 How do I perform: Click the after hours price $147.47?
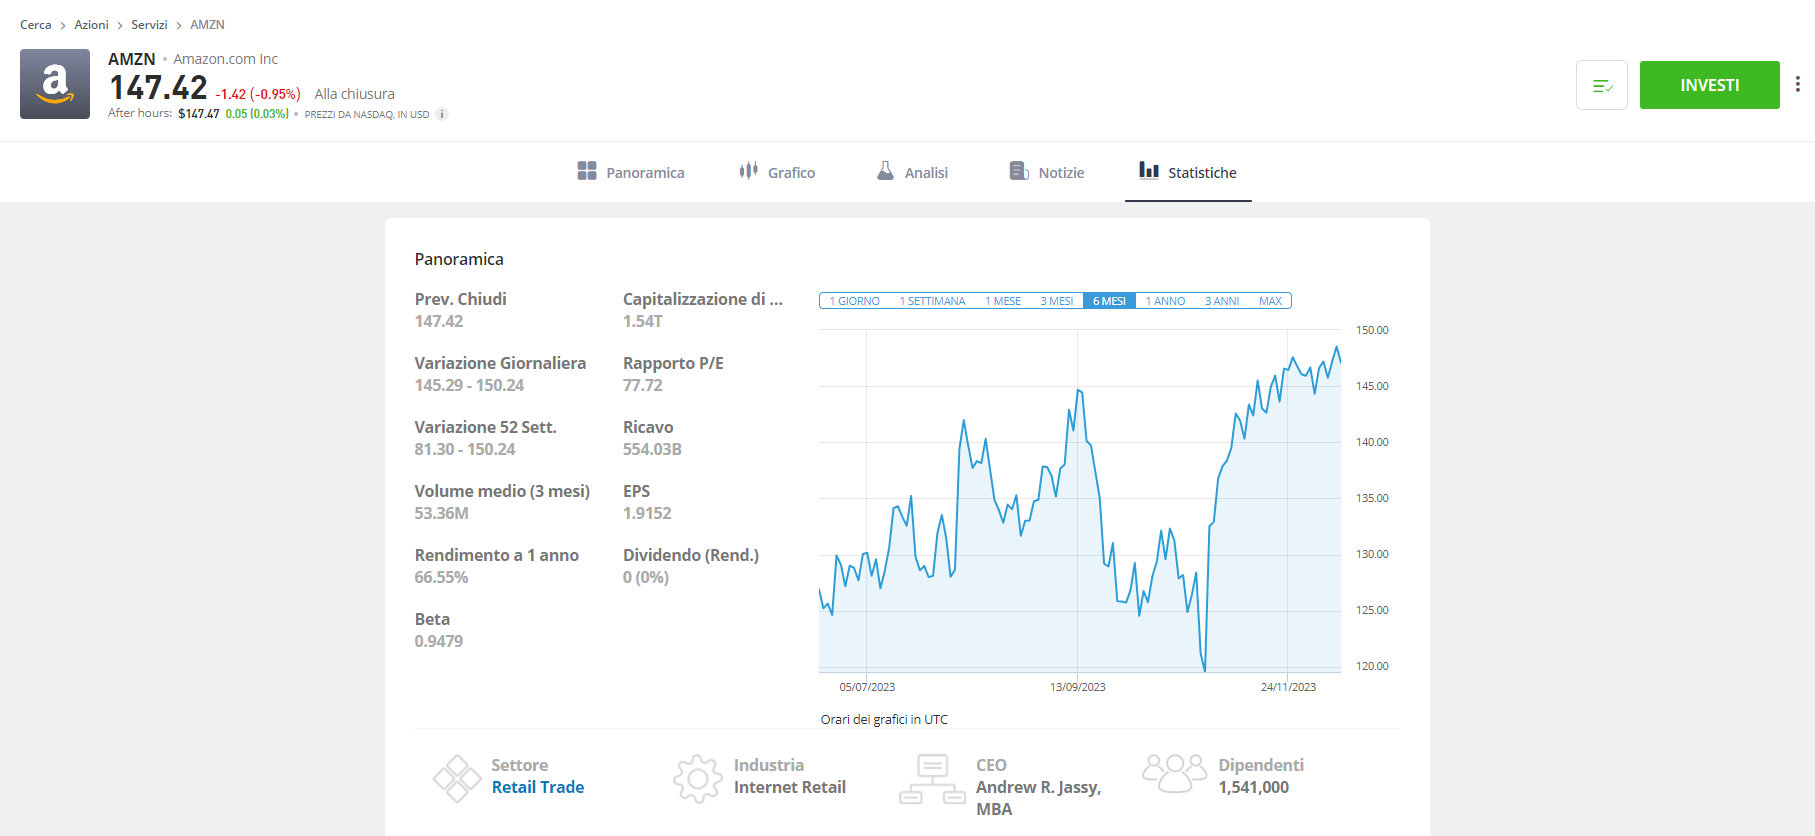pos(199,114)
